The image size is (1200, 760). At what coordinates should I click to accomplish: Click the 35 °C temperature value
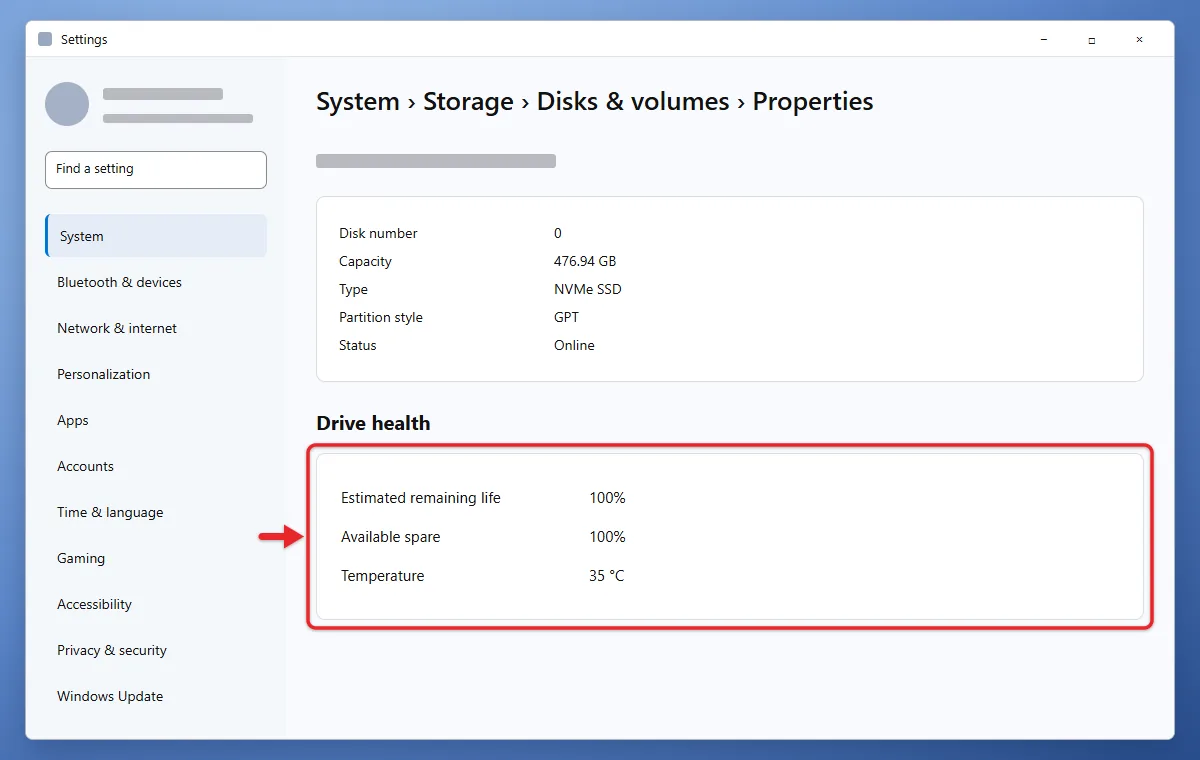pyautogui.click(x=607, y=576)
